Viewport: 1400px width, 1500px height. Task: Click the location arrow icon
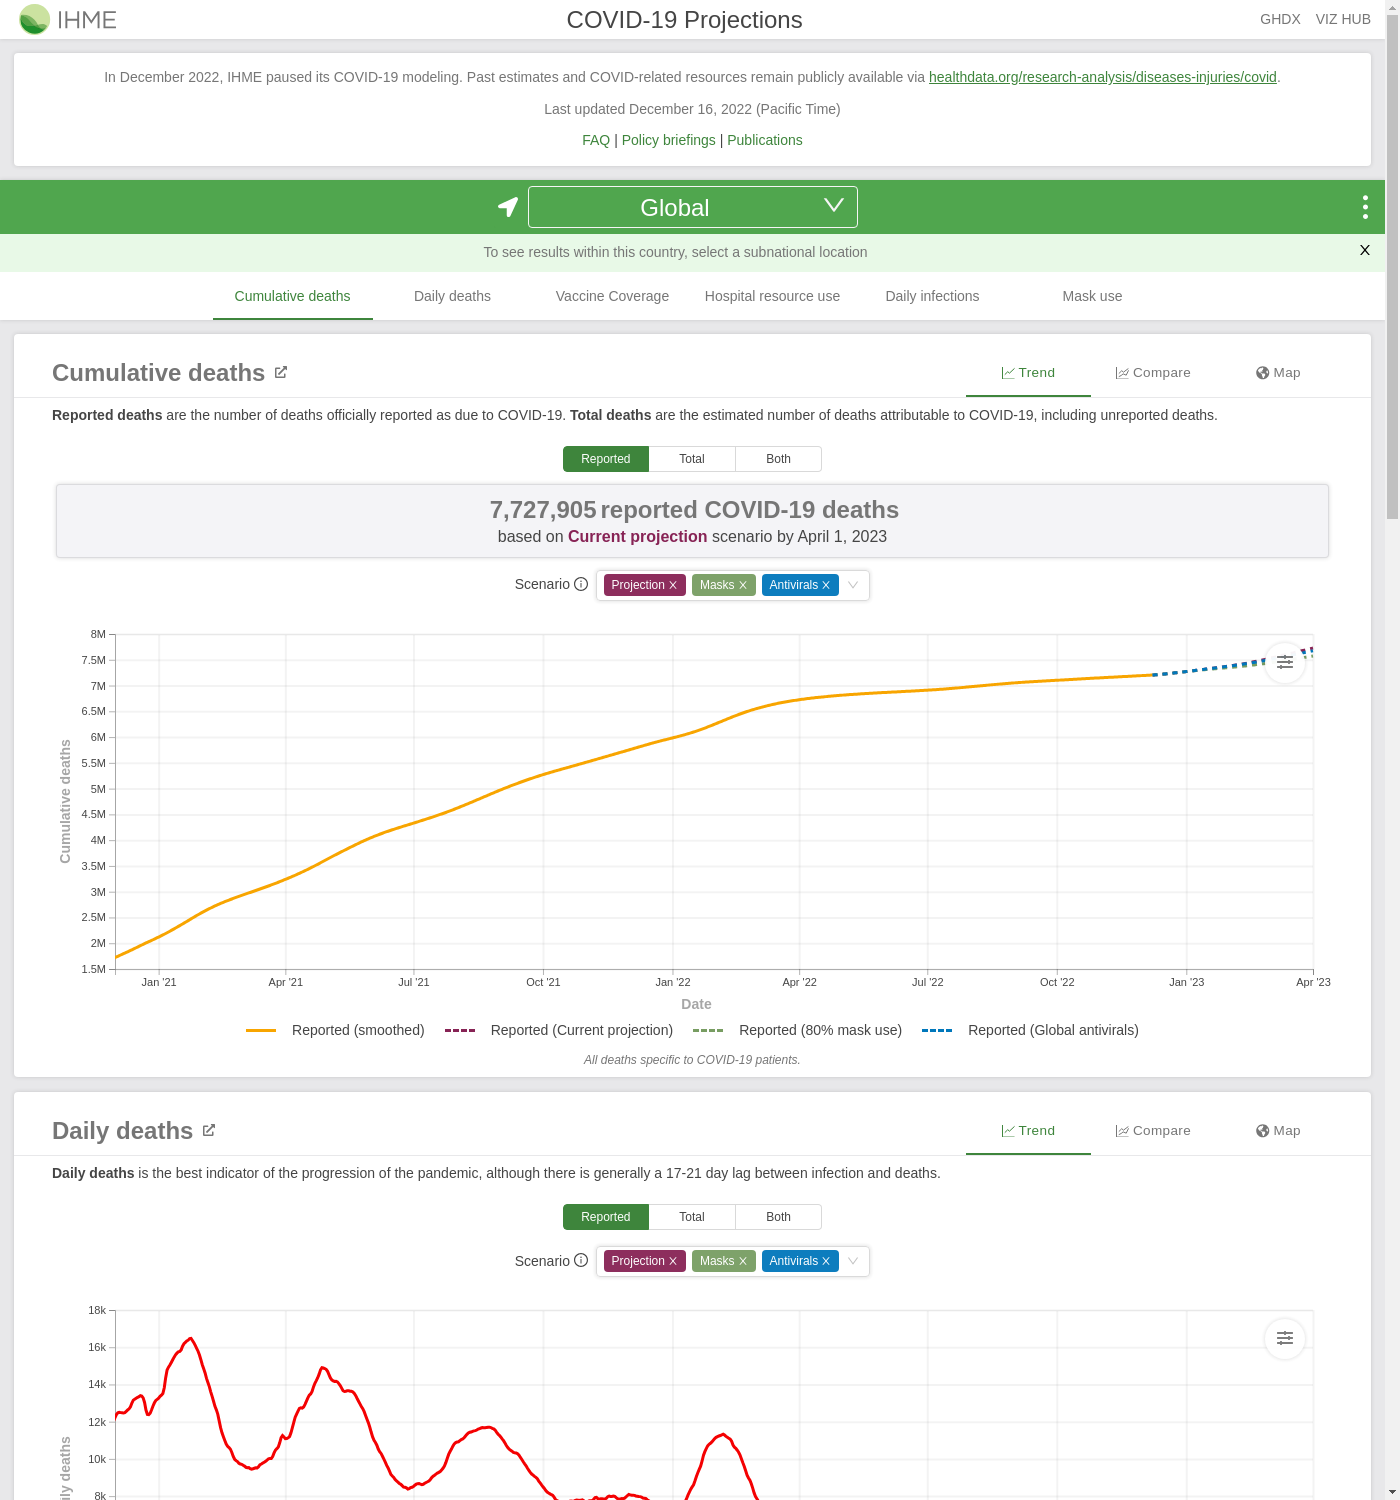point(508,207)
